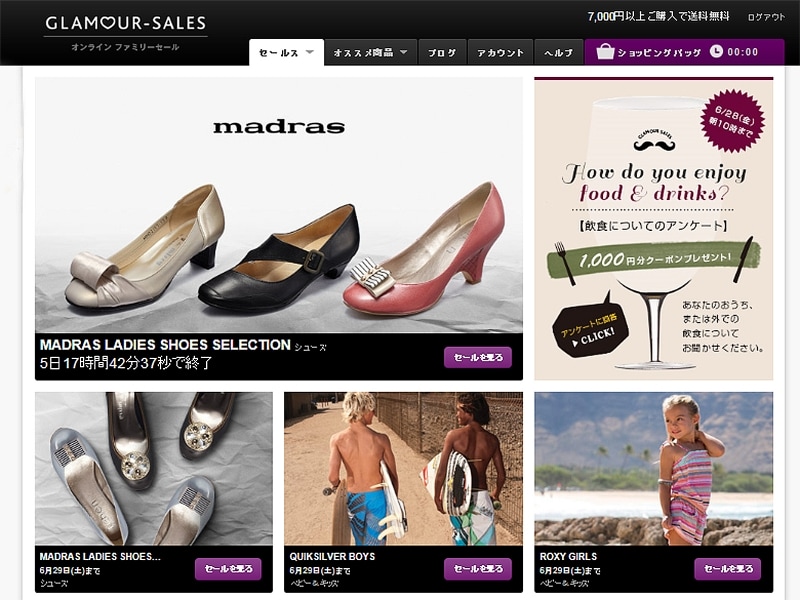
Task: Click the fork icon on coupon ribbon
Action: point(565,262)
